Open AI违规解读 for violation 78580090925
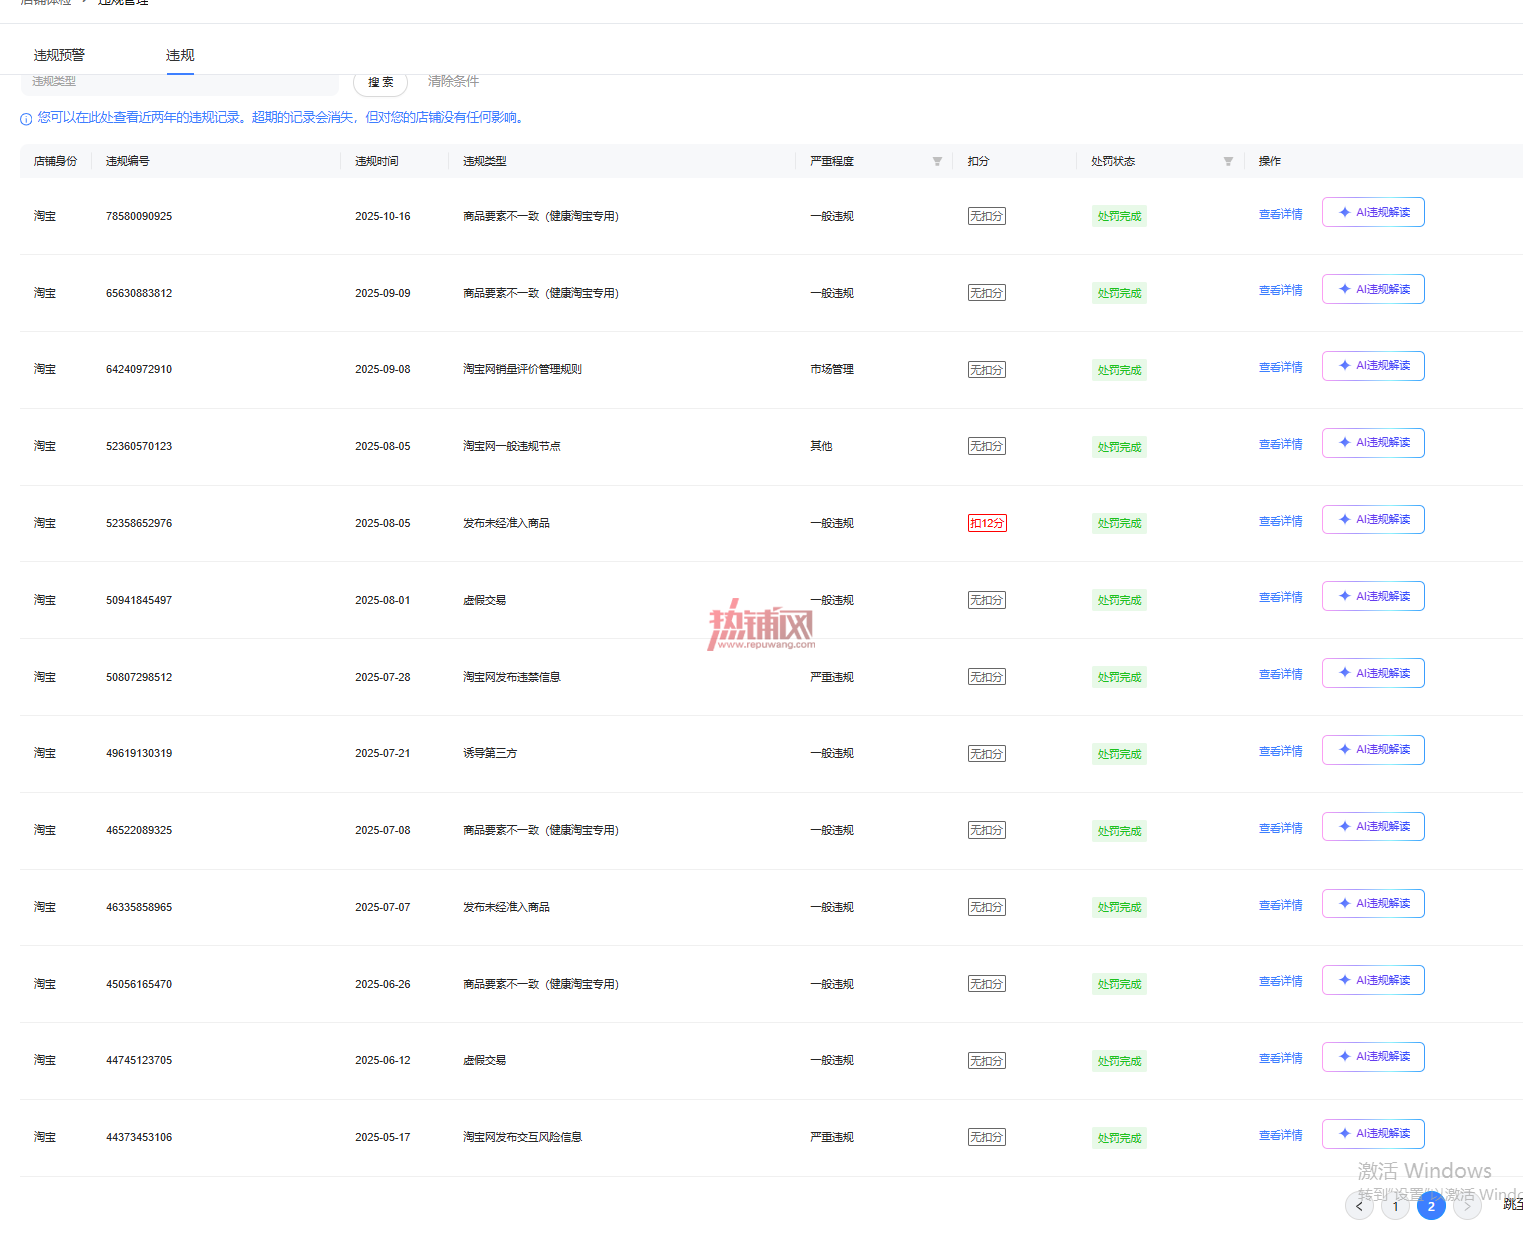Viewport: 1523px width, 1250px height. pyautogui.click(x=1373, y=212)
